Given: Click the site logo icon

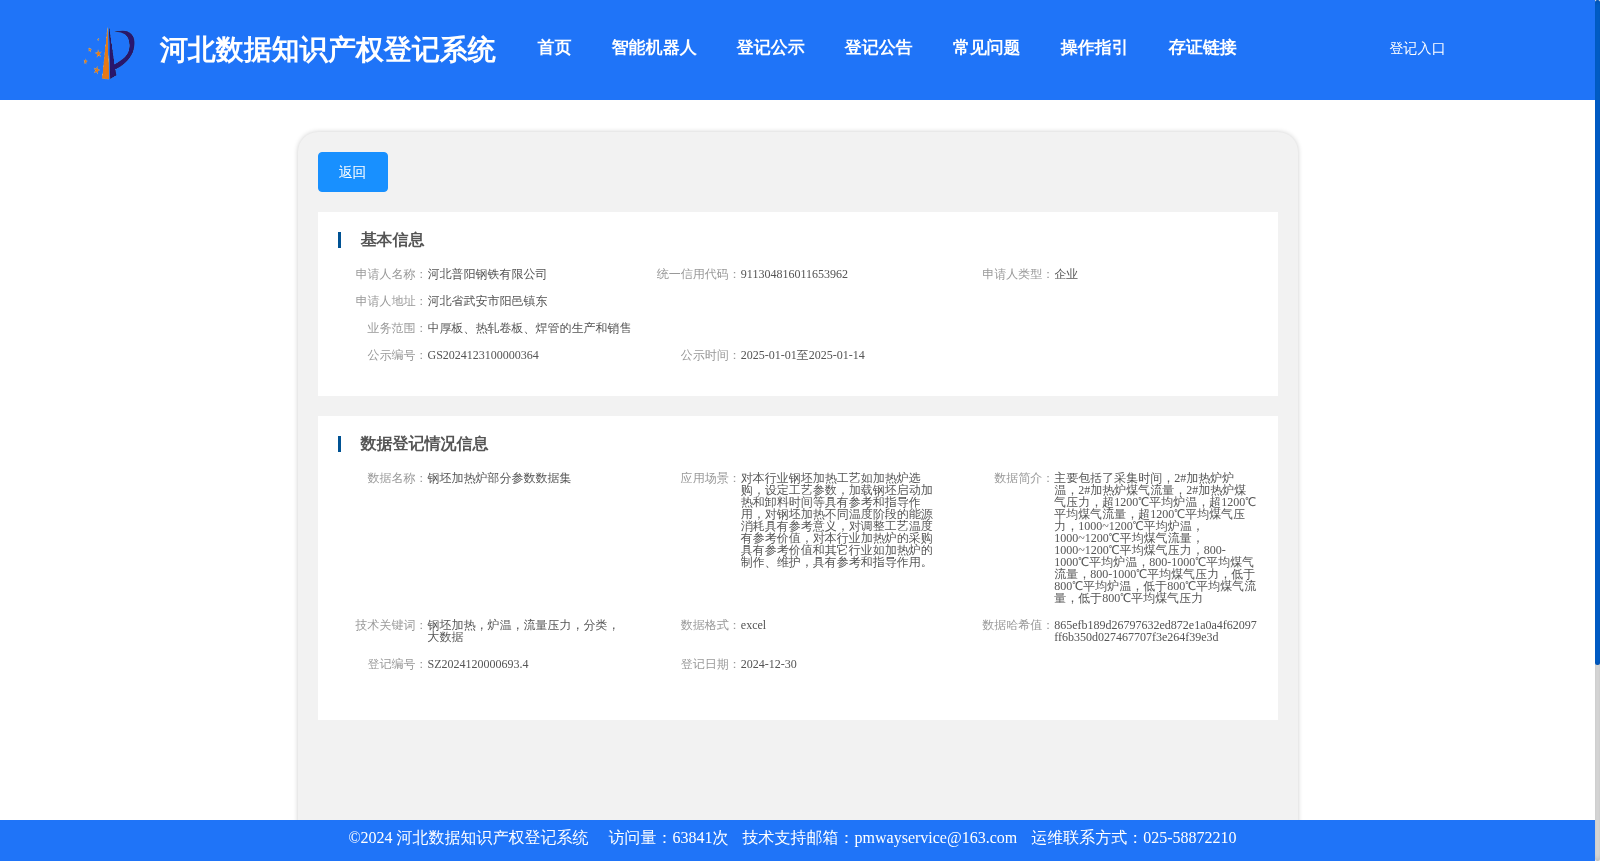Looking at the screenshot, I should (x=109, y=53).
